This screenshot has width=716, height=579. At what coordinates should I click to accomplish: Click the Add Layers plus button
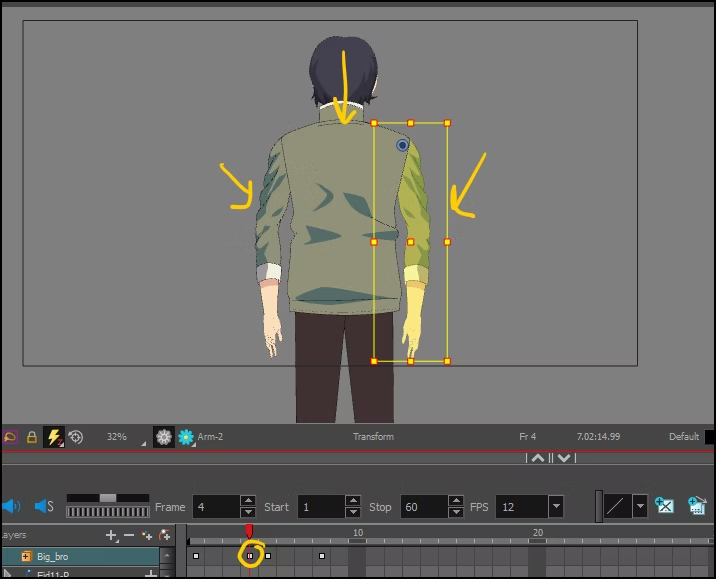tap(111, 535)
